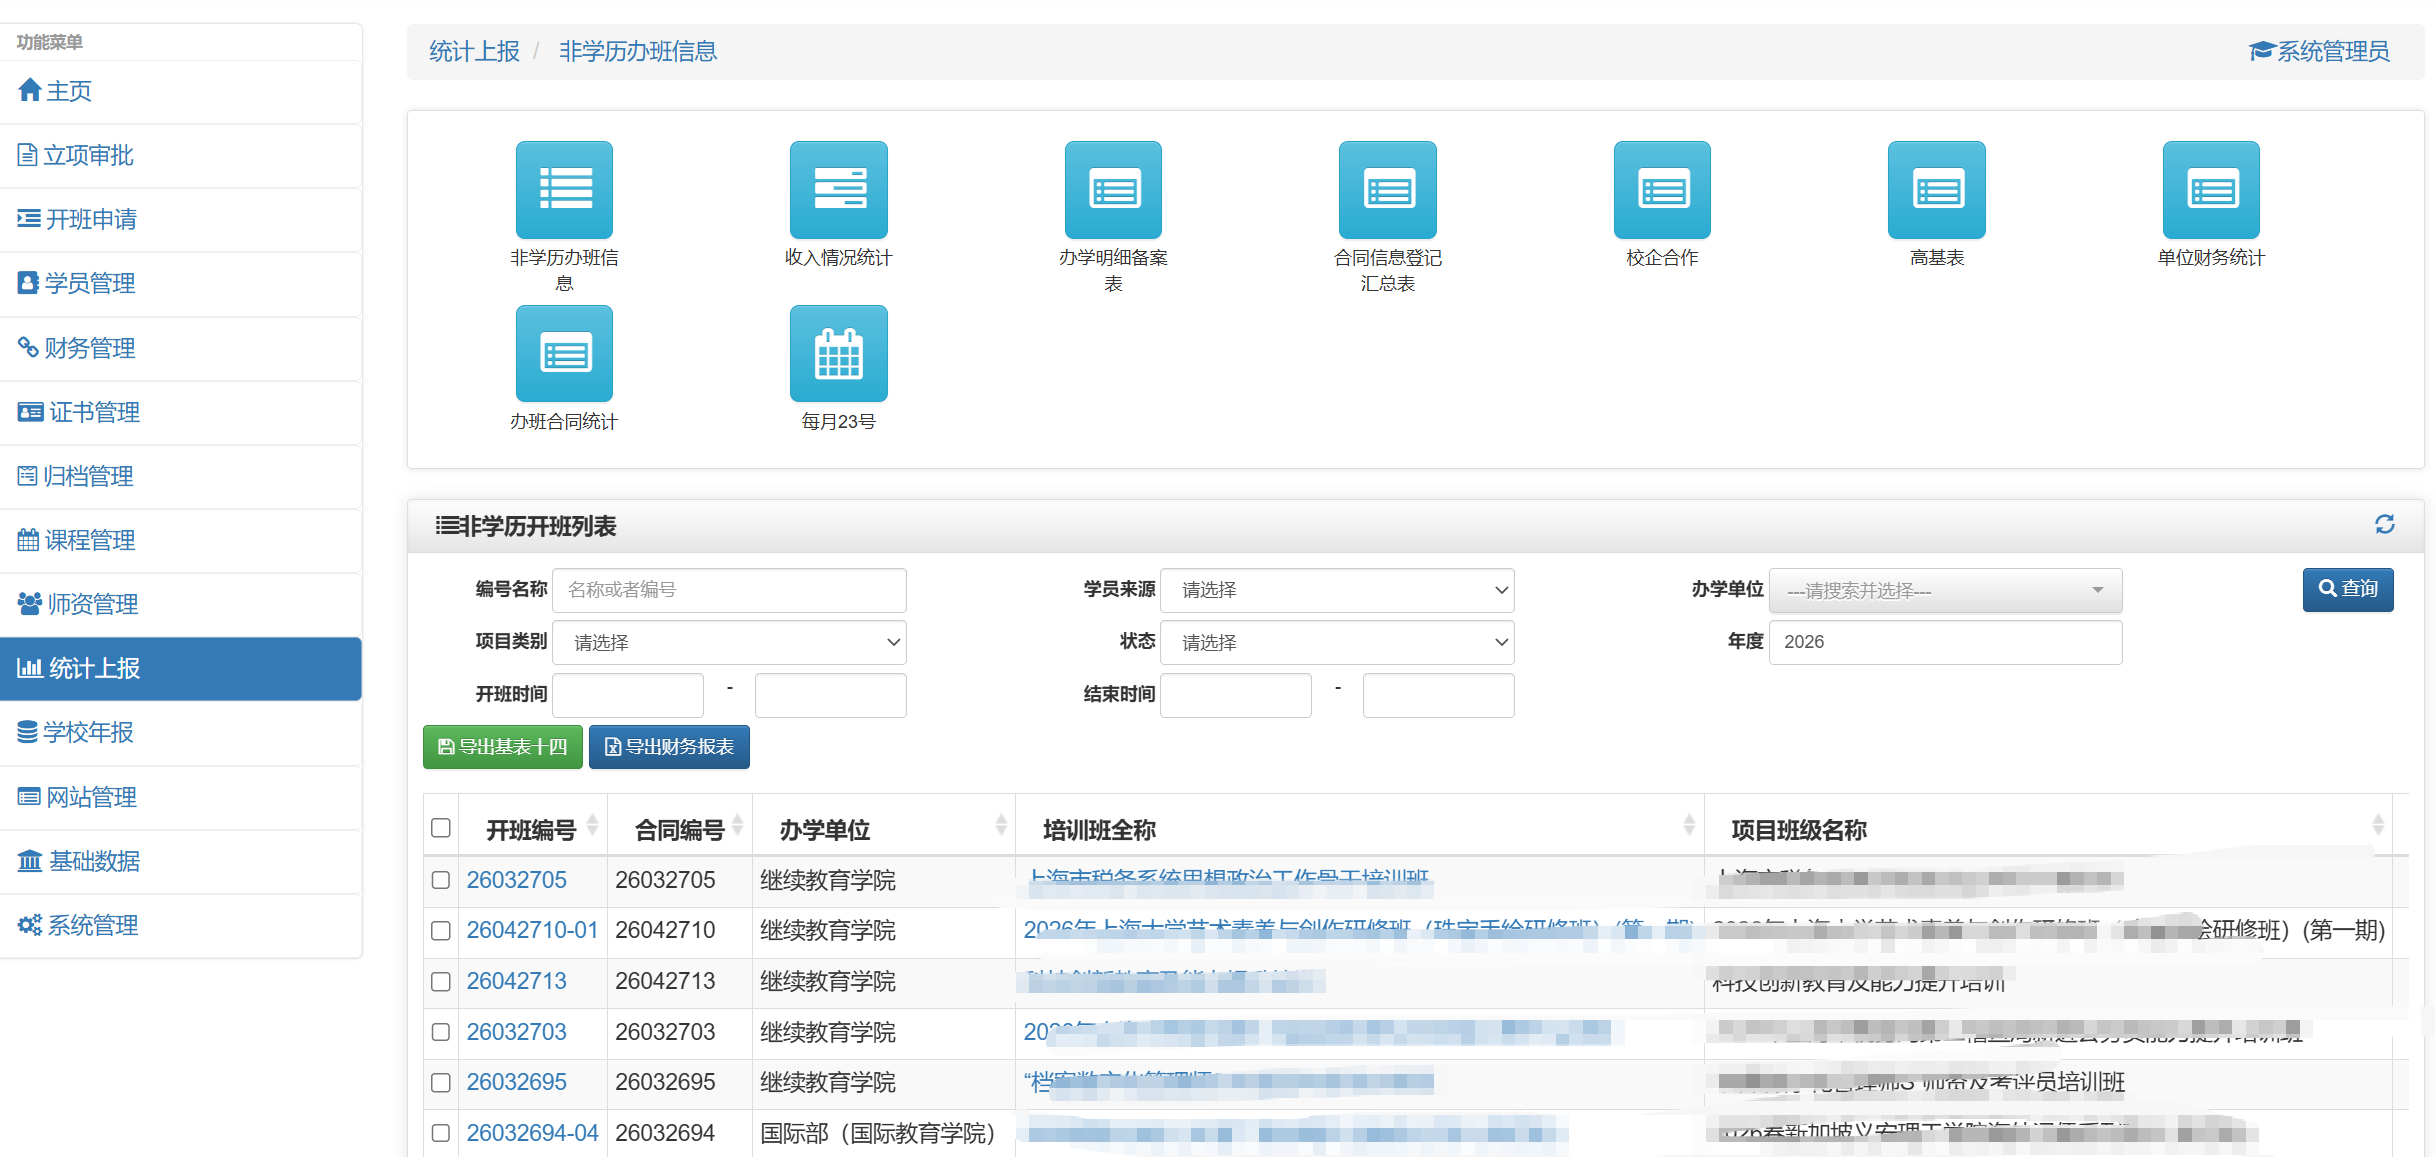Sort table by 培训班全称 column arrows

click(1689, 826)
